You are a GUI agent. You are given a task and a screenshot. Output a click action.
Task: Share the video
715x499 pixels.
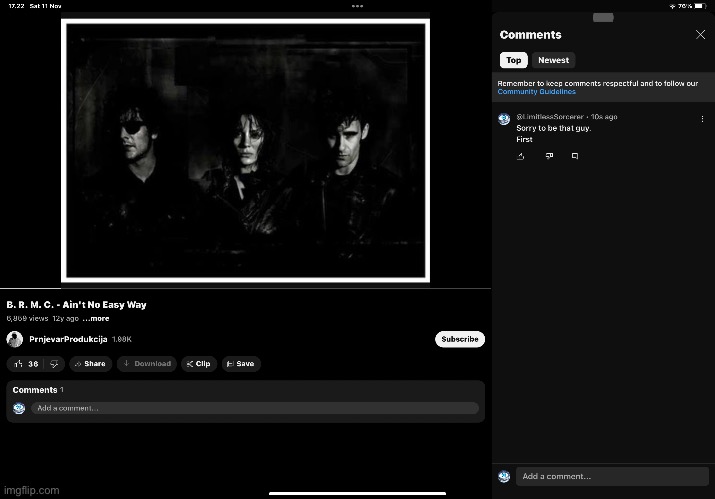coord(90,364)
